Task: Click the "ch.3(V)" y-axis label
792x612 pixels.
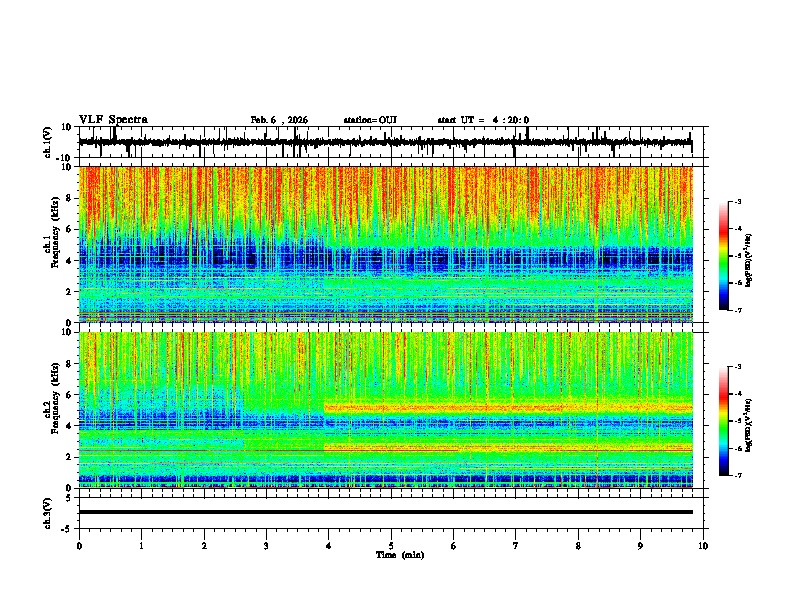Action: 48,513
